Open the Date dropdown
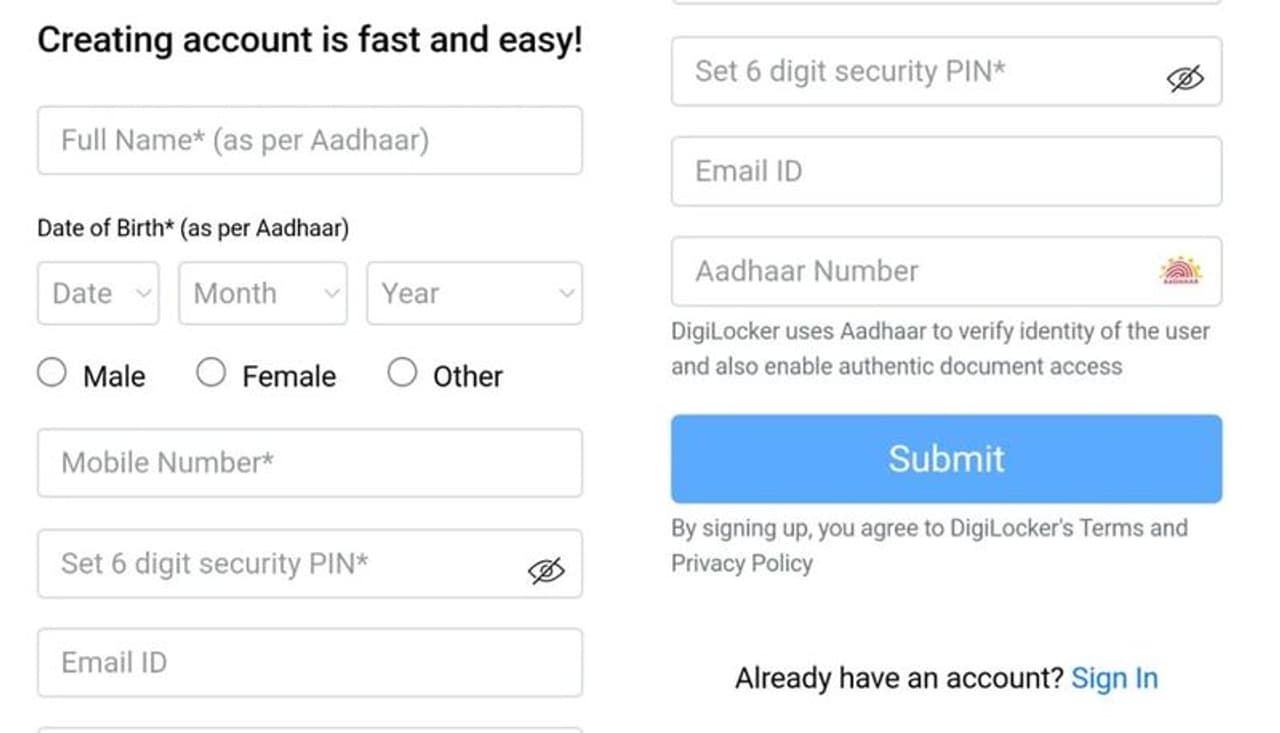 (x=98, y=293)
